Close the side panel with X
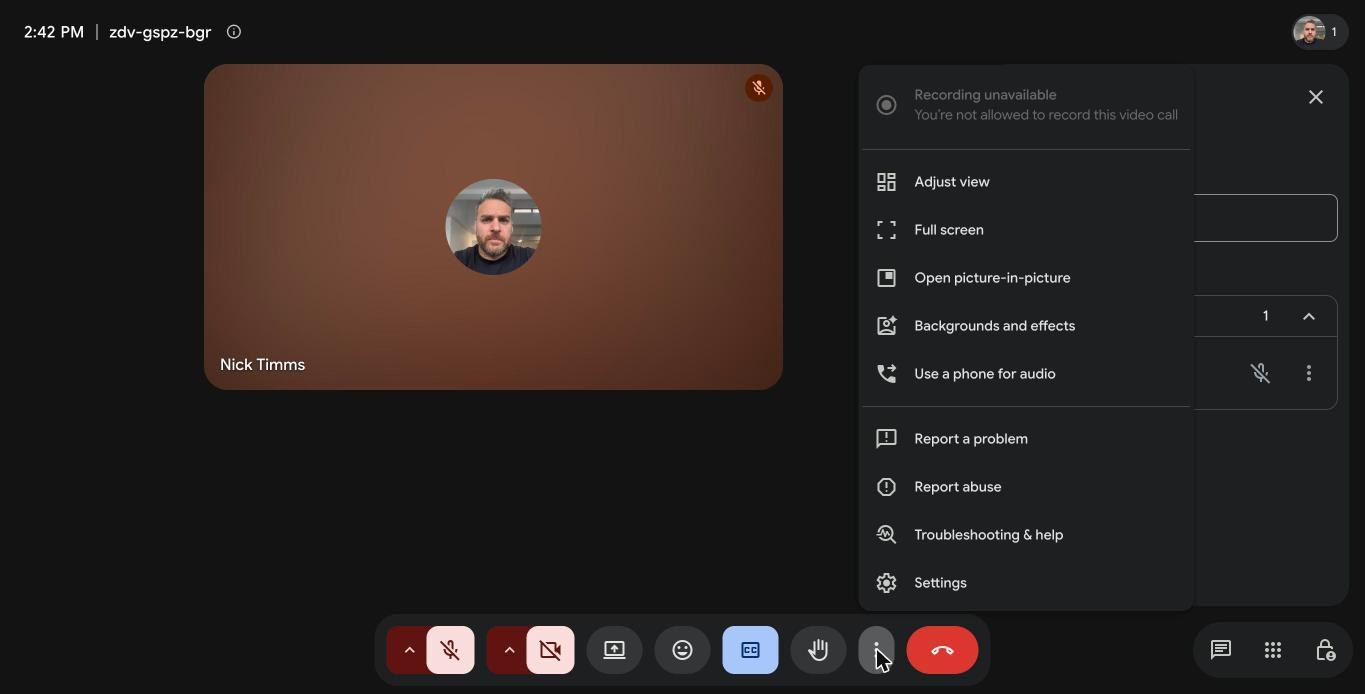The height and width of the screenshot is (694, 1365). coord(1316,97)
